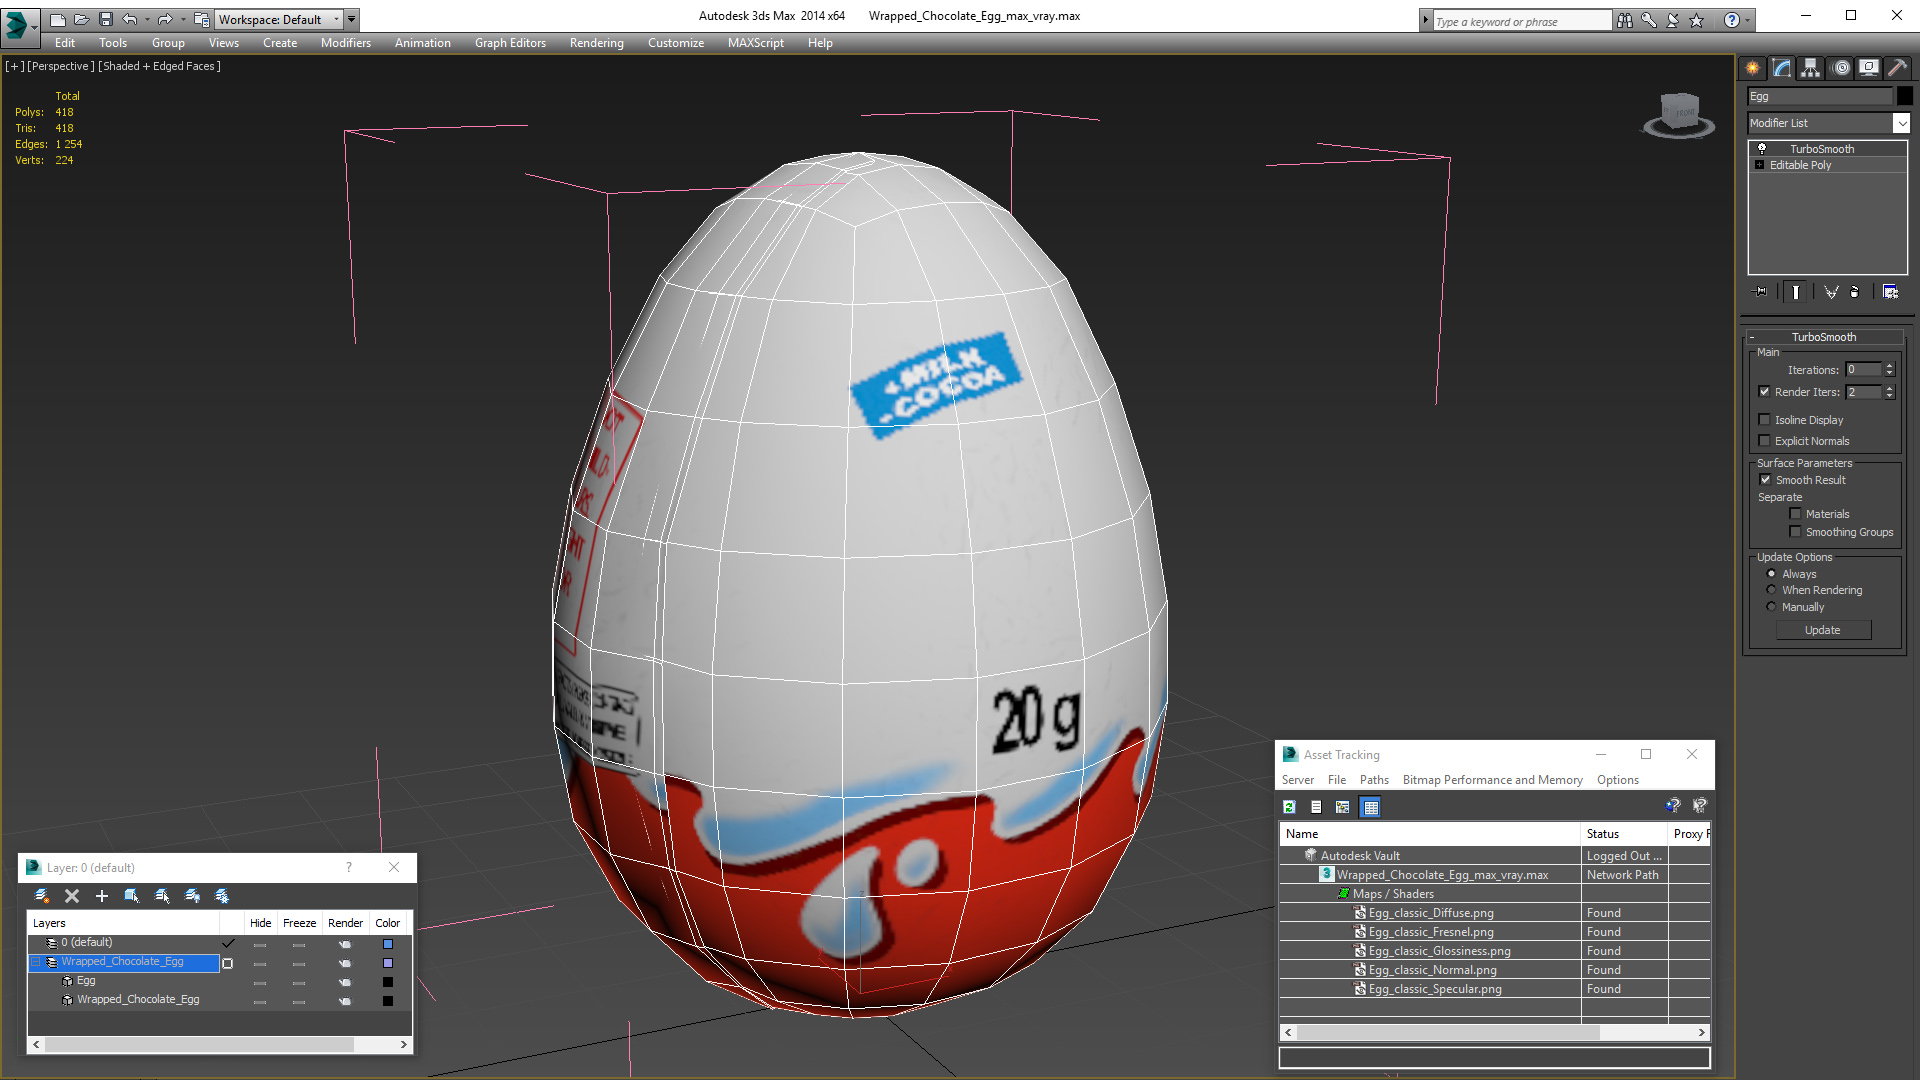
Task: Enable Separate by Materials checkbox
Action: [1796, 514]
